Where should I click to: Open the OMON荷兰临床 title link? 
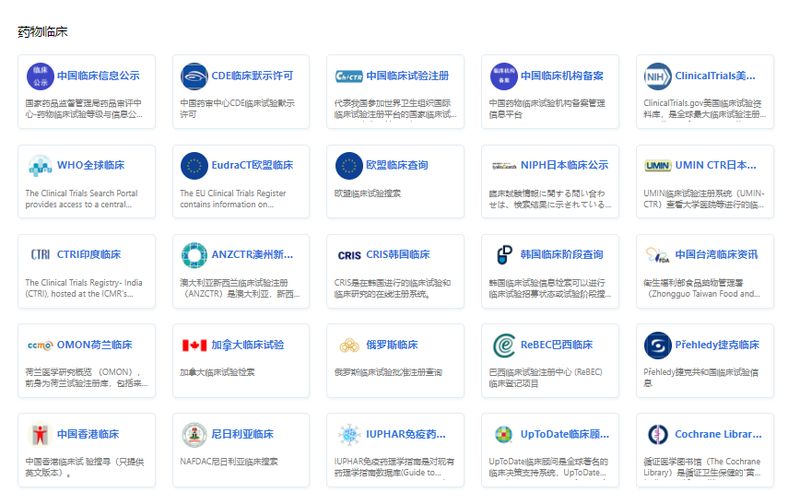[x=94, y=344]
